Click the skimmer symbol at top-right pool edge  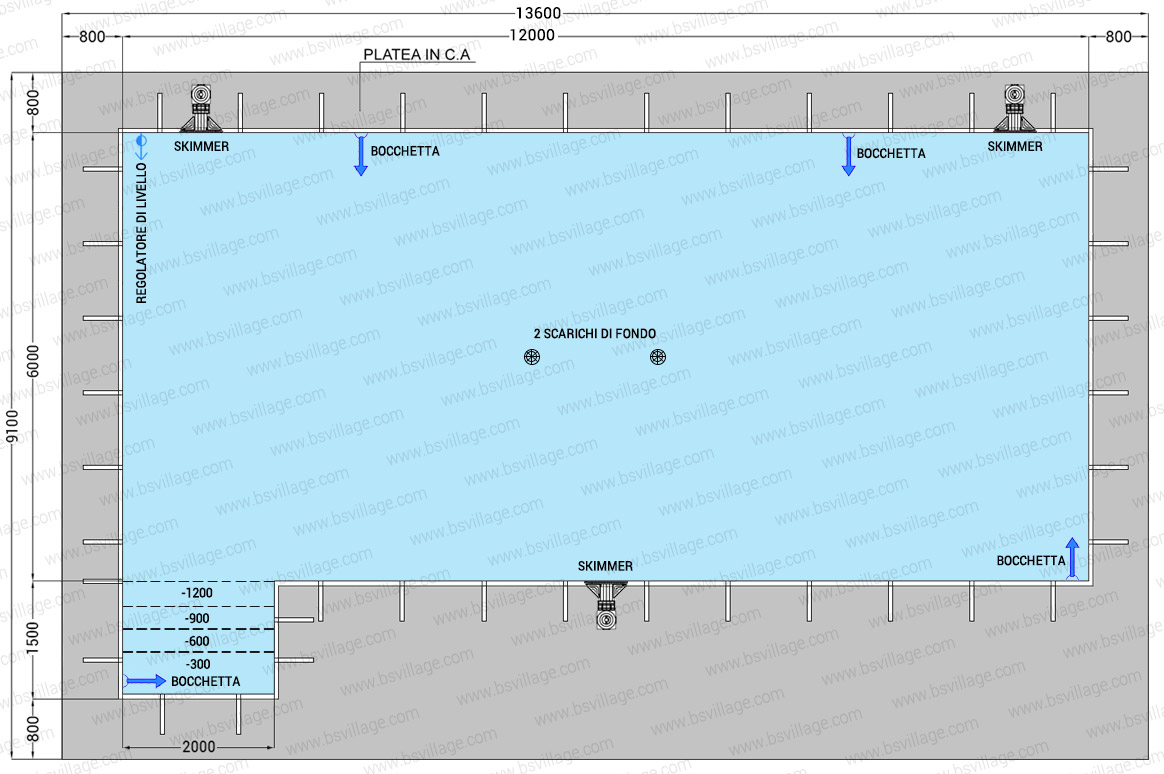pos(1015,108)
